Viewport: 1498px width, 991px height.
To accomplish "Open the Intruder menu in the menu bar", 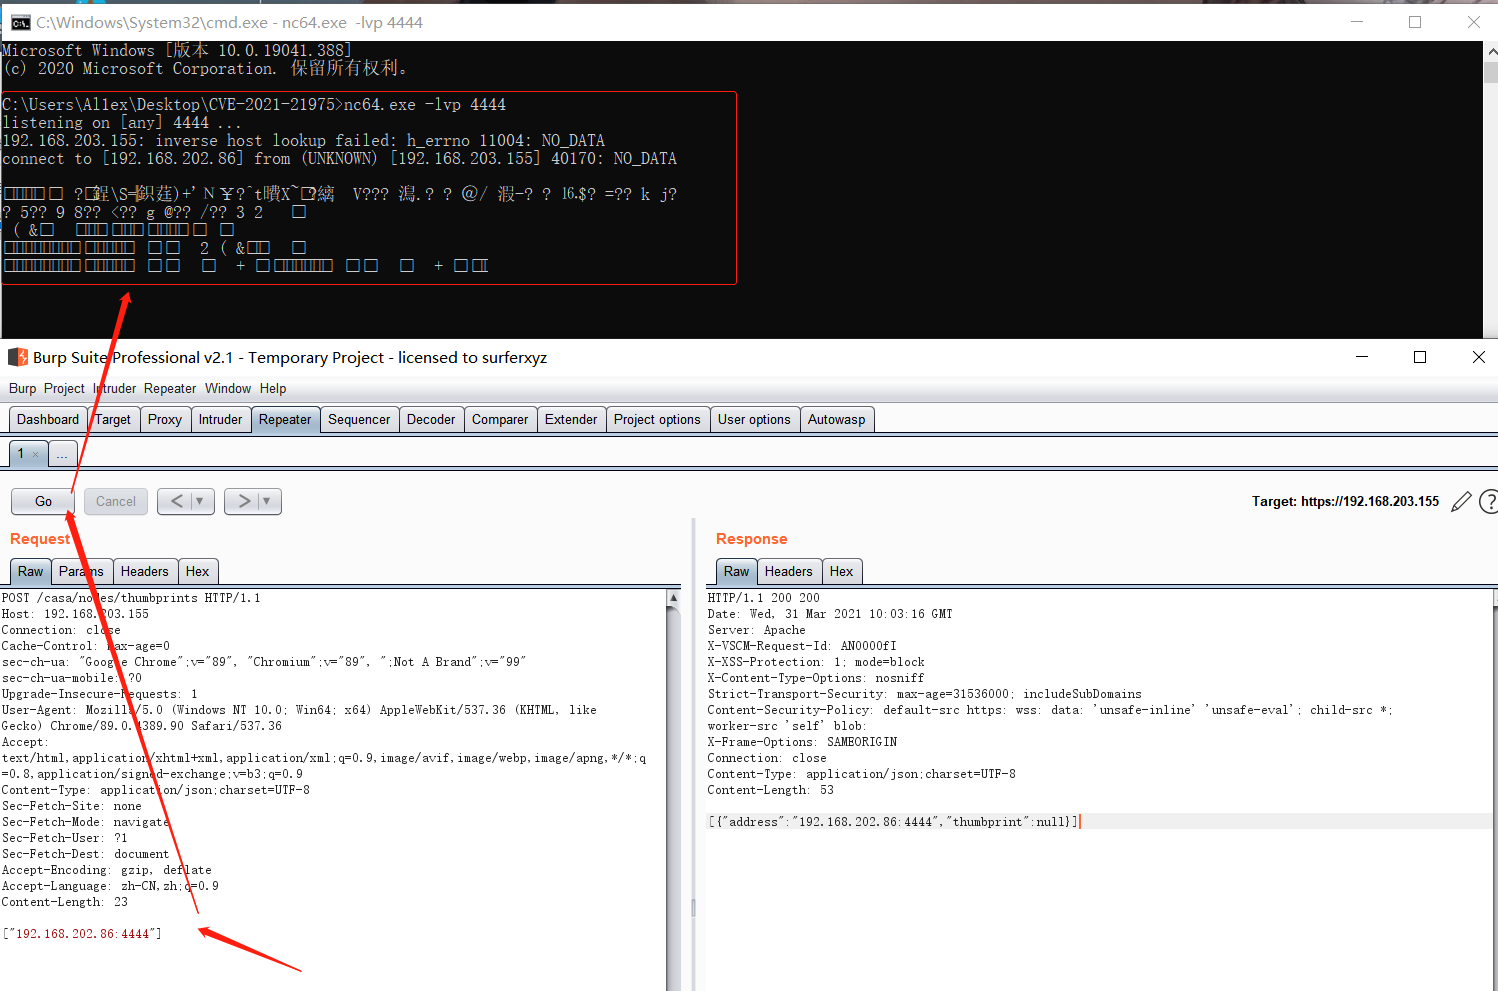I will pos(115,388).
